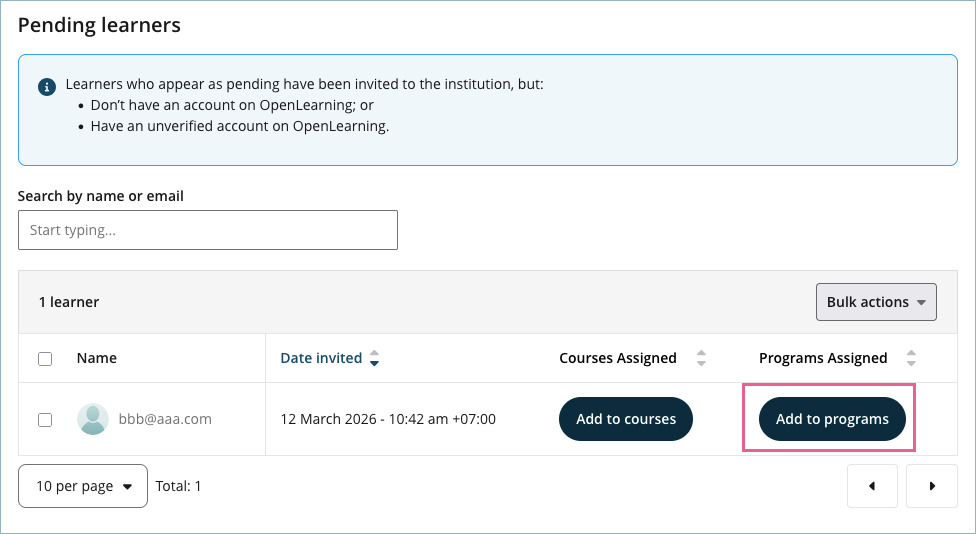The width and height of the screenshot is (976, 534).
Task: Click Programs Assigned sort arrows
Action: (x=911, y=358)
